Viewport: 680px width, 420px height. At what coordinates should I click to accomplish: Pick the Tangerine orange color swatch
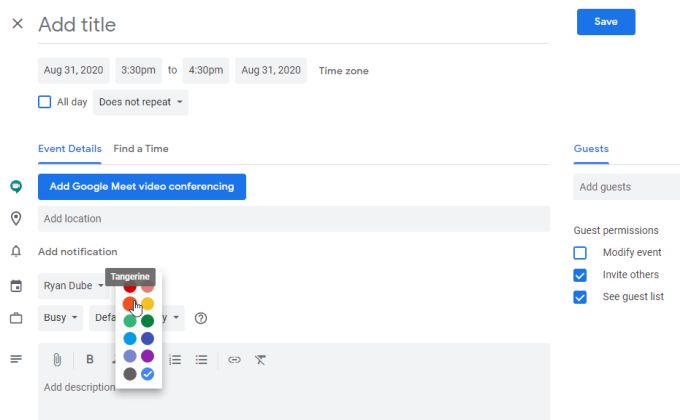pos(130,304)
